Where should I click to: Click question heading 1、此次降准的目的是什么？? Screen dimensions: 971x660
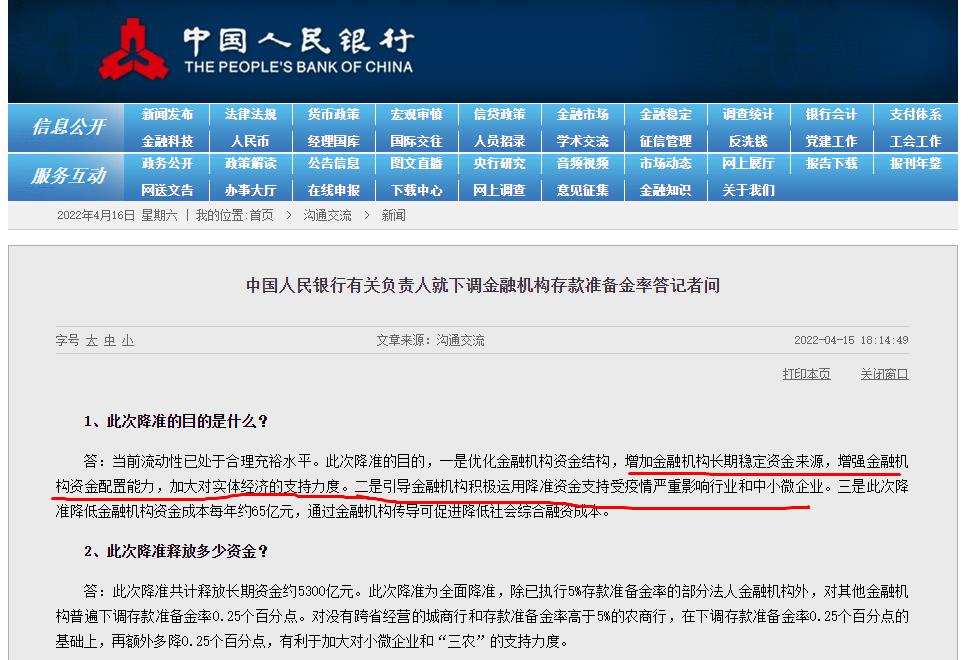176,422
